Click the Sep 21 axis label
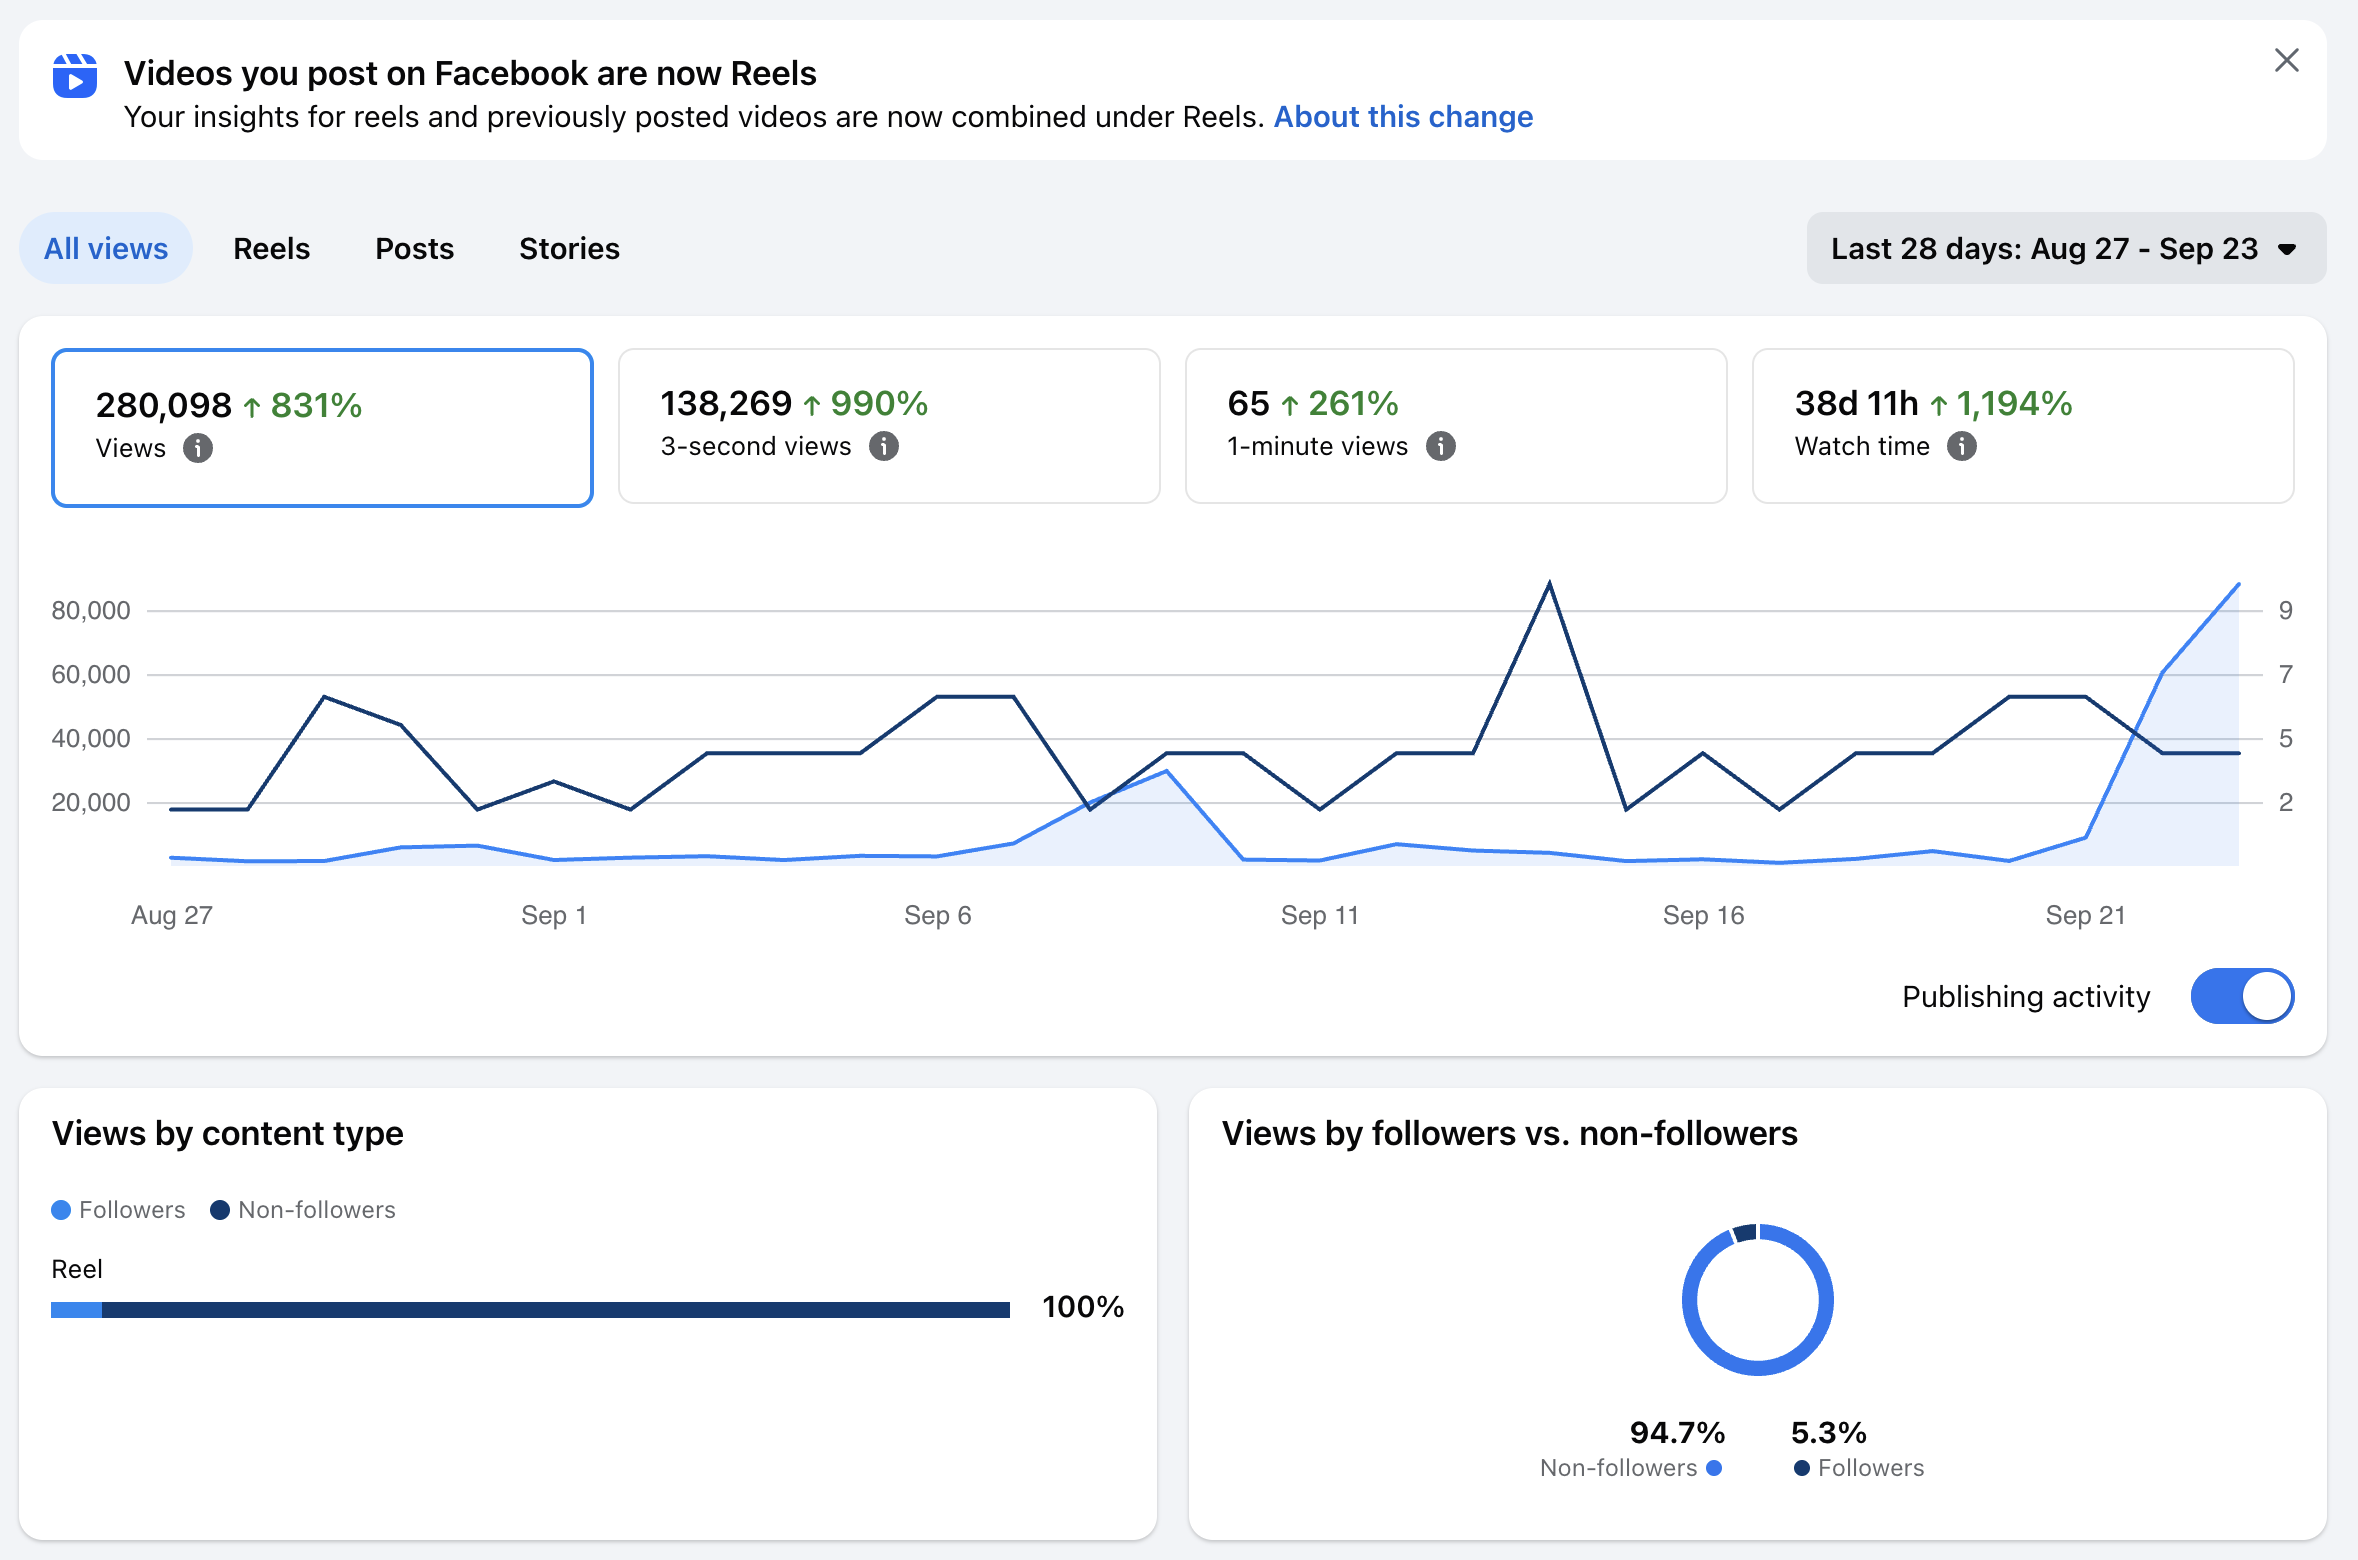 click(2085, 915)
